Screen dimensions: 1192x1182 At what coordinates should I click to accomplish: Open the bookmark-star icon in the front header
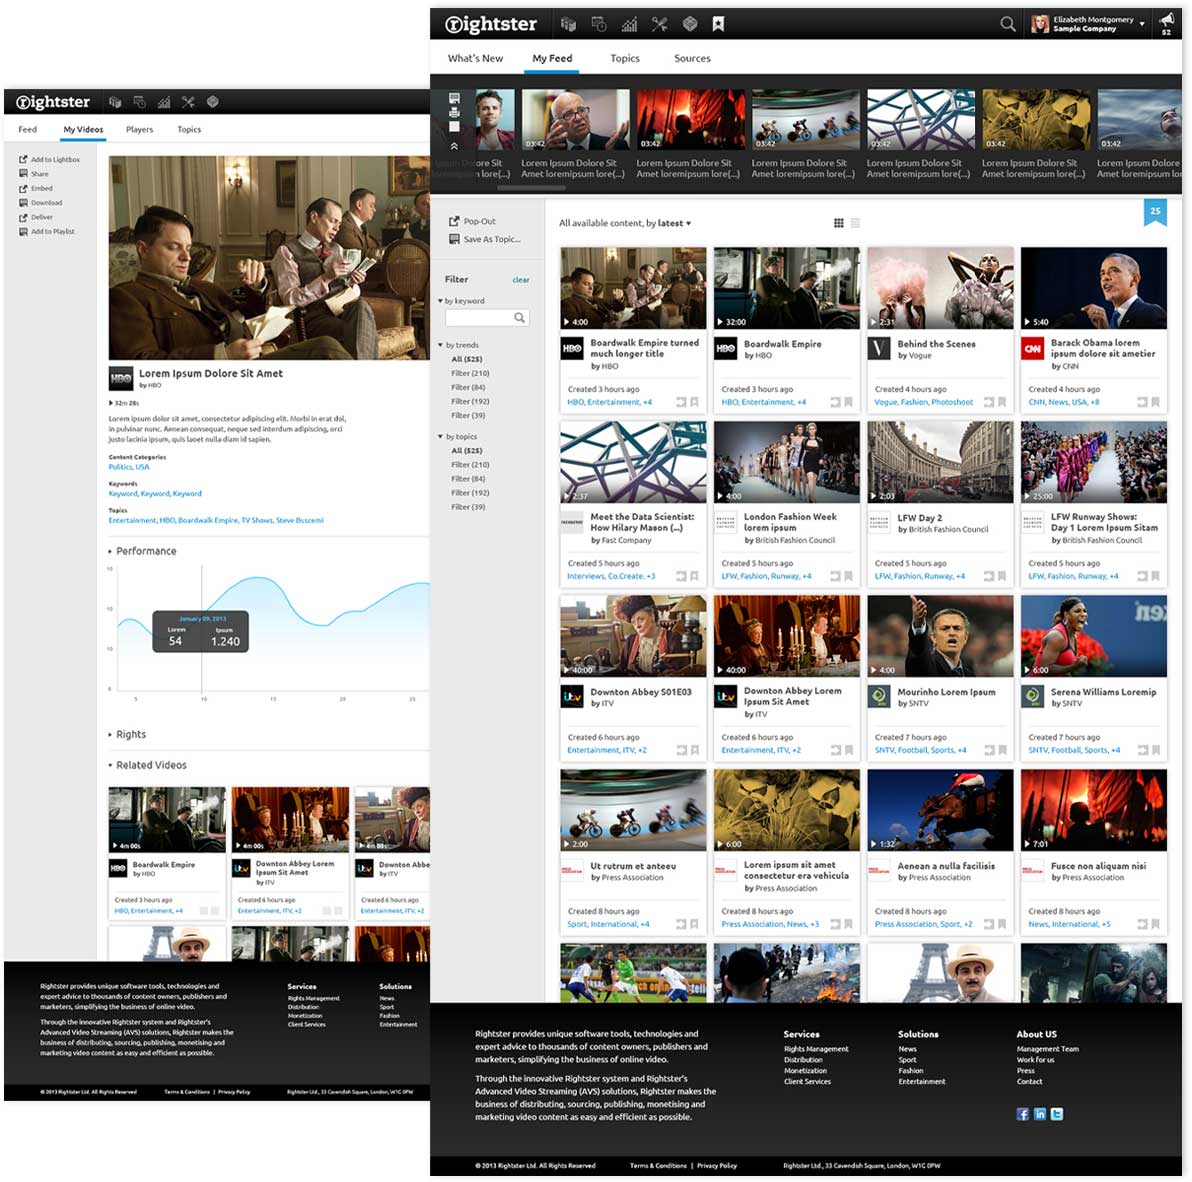[718, 24]
